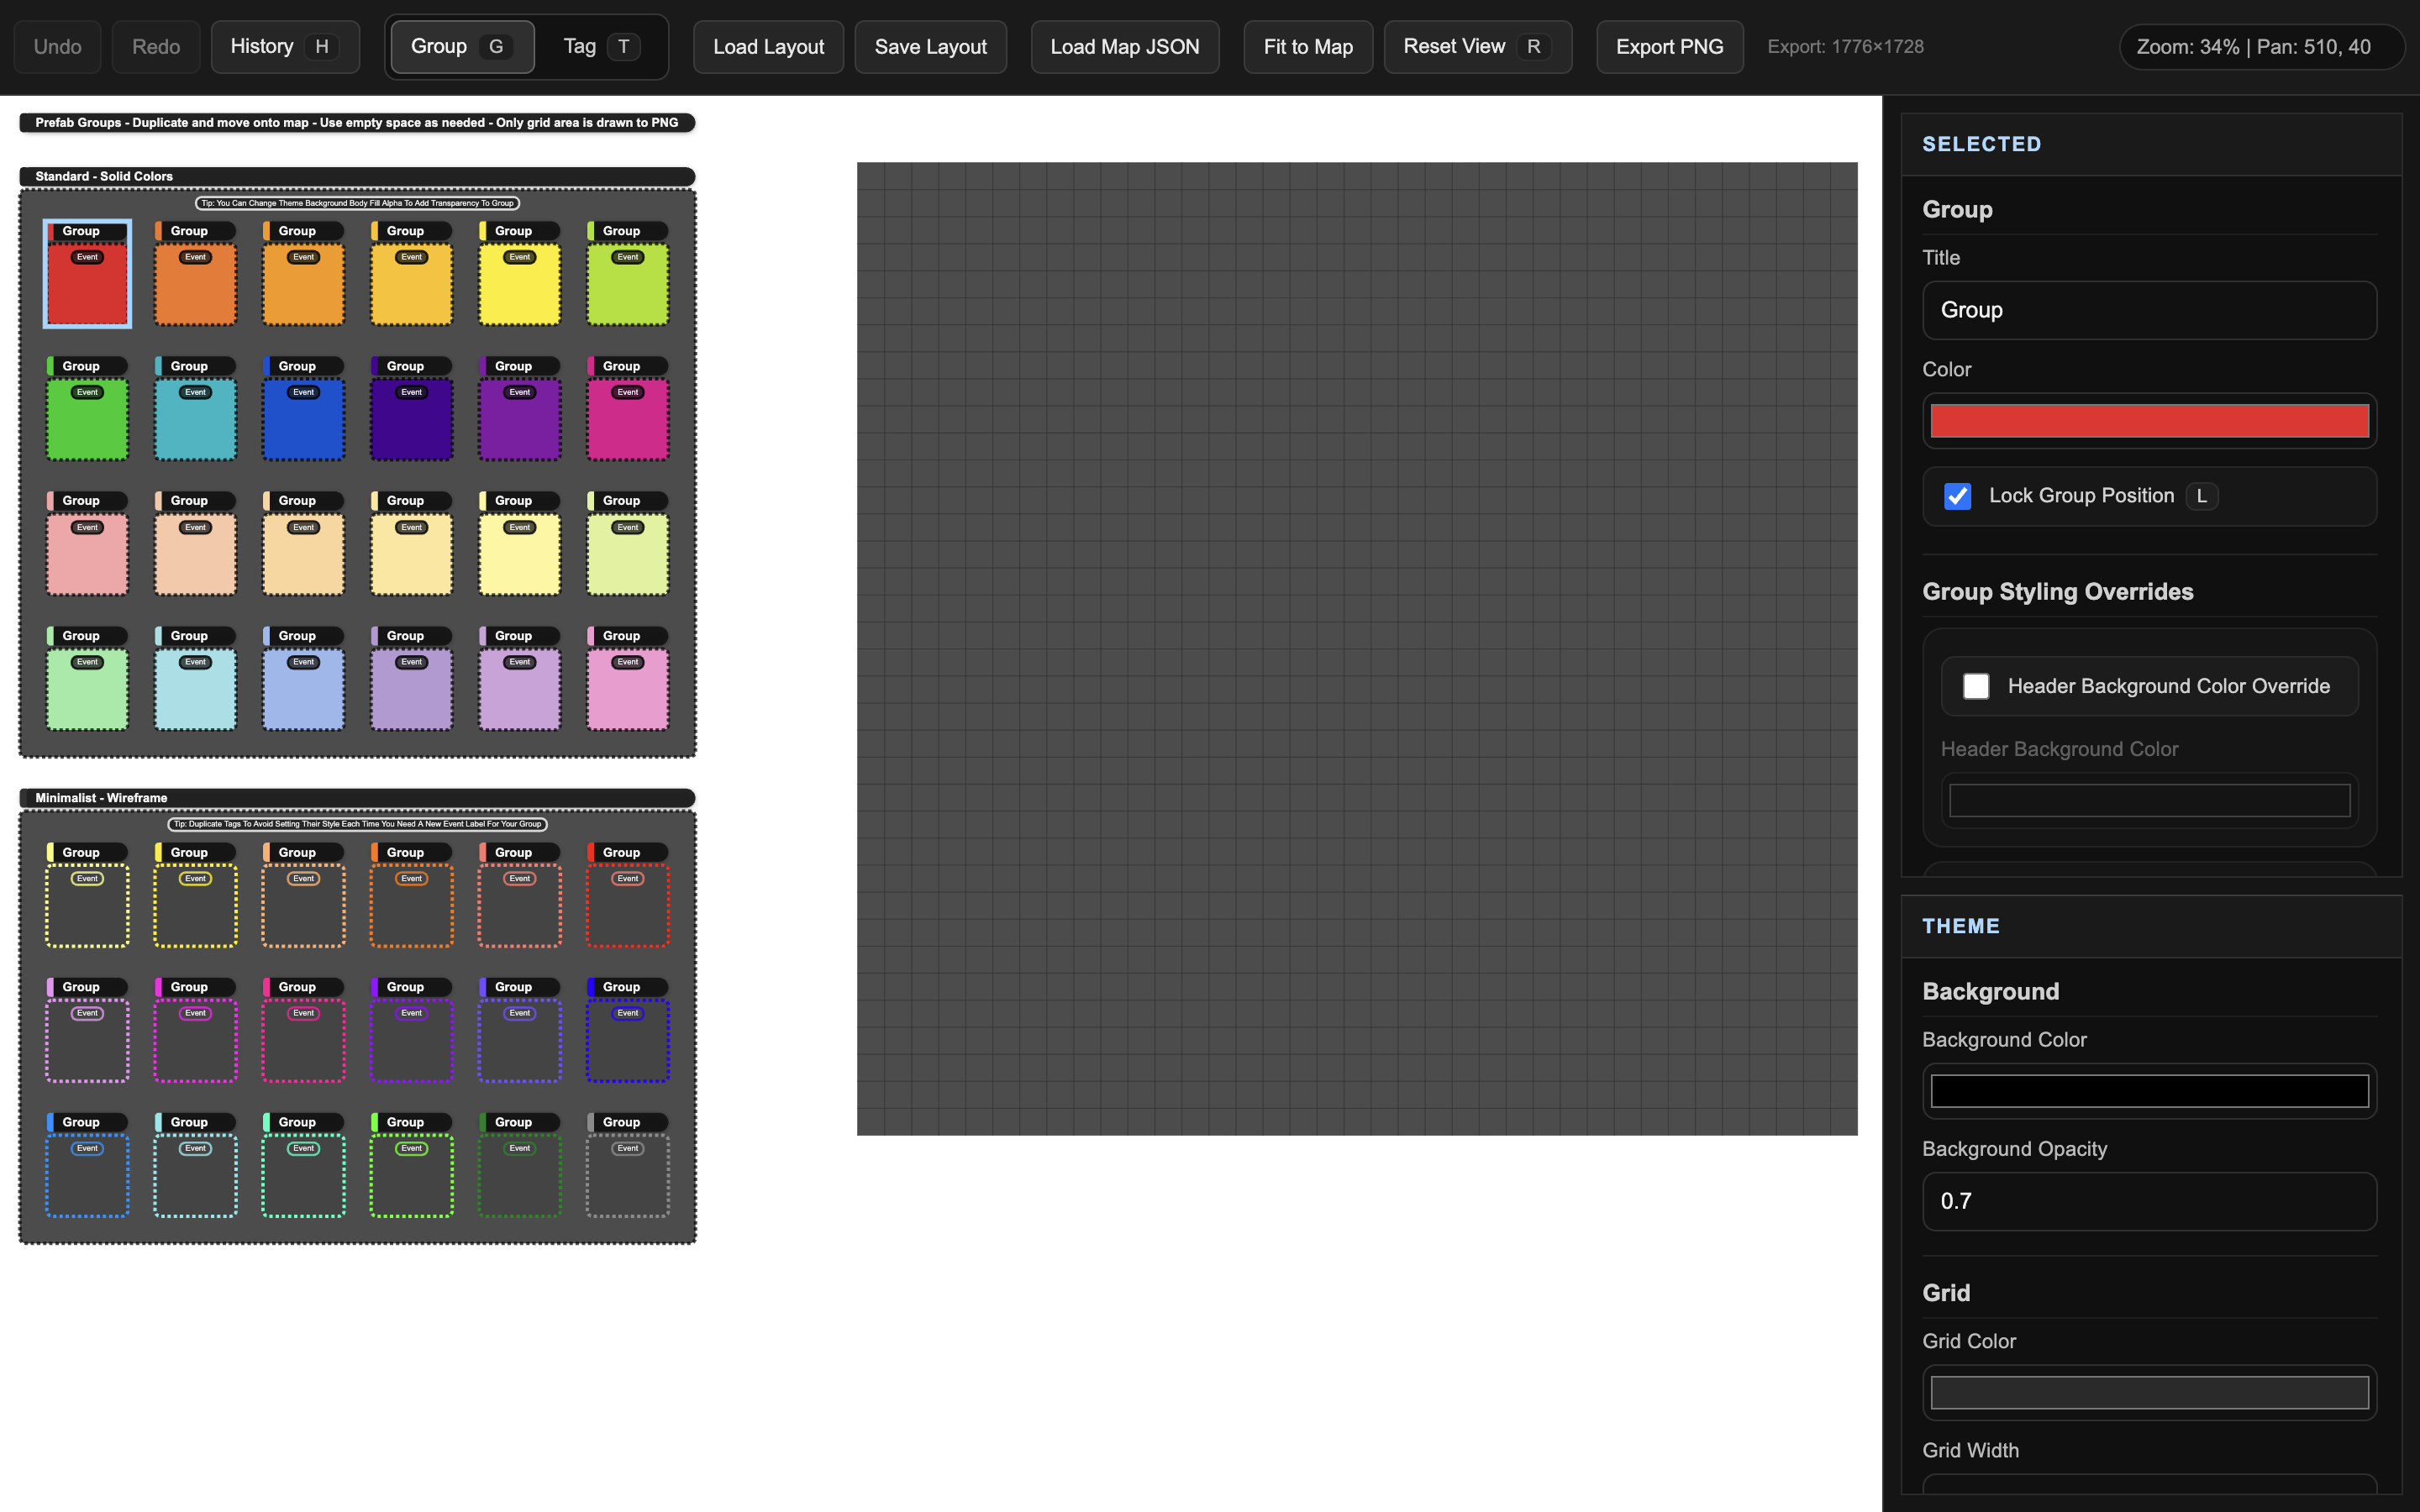
Task: Switch to Group mode
Action: (461, 47)
